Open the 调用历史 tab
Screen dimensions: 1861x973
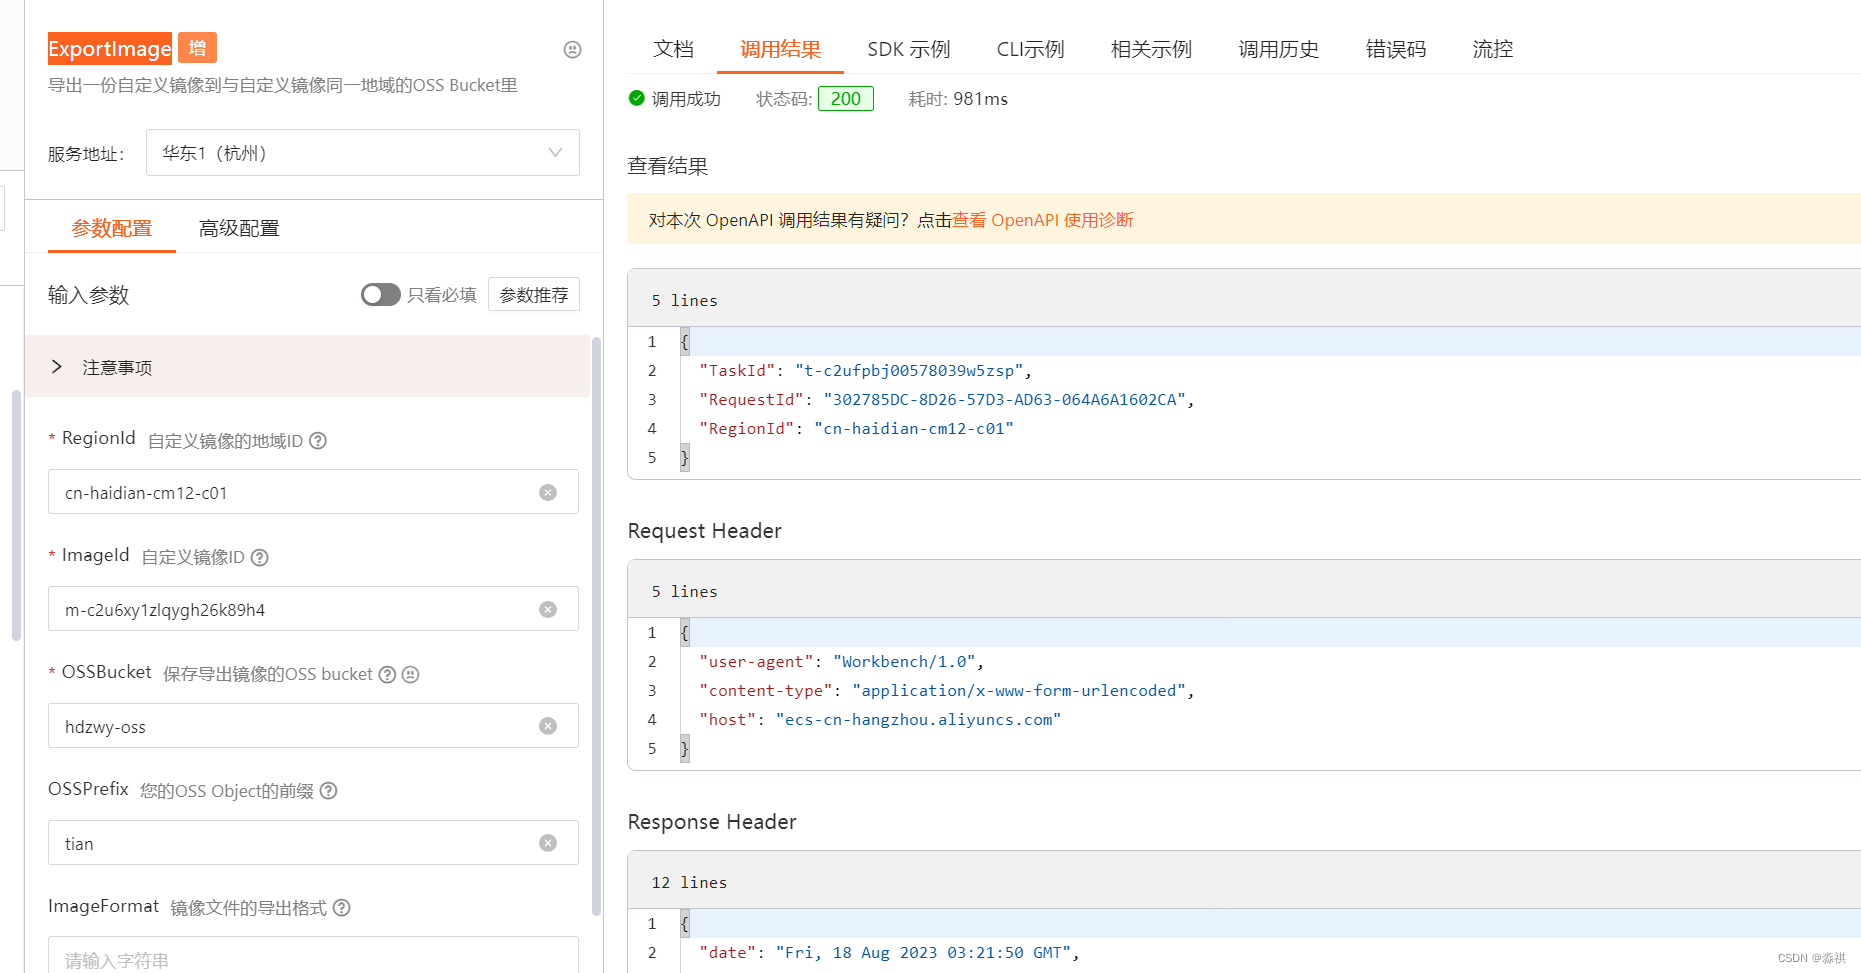(x=1278, y=49)
